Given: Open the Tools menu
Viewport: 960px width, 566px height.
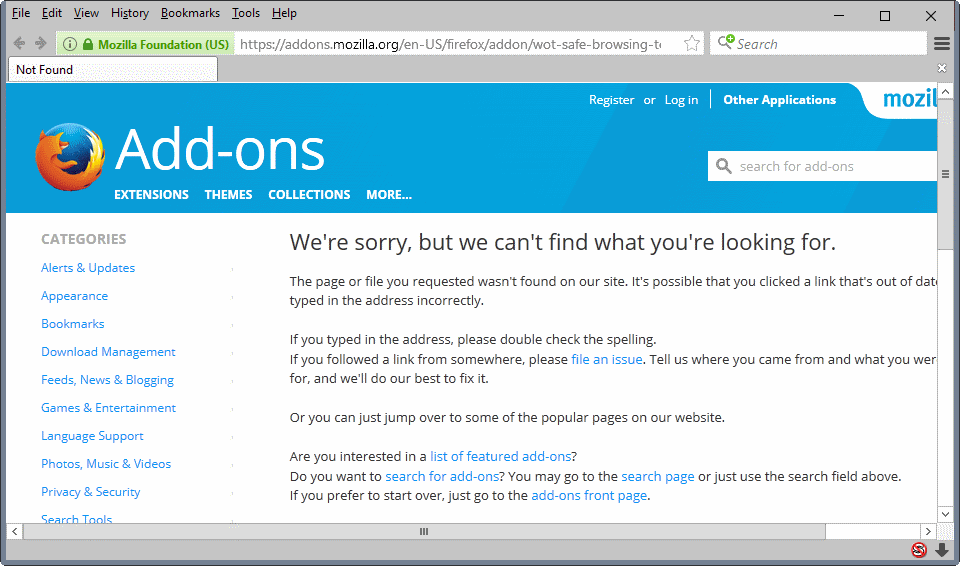Looking at the screenshot, I should [x=246, y=13].
